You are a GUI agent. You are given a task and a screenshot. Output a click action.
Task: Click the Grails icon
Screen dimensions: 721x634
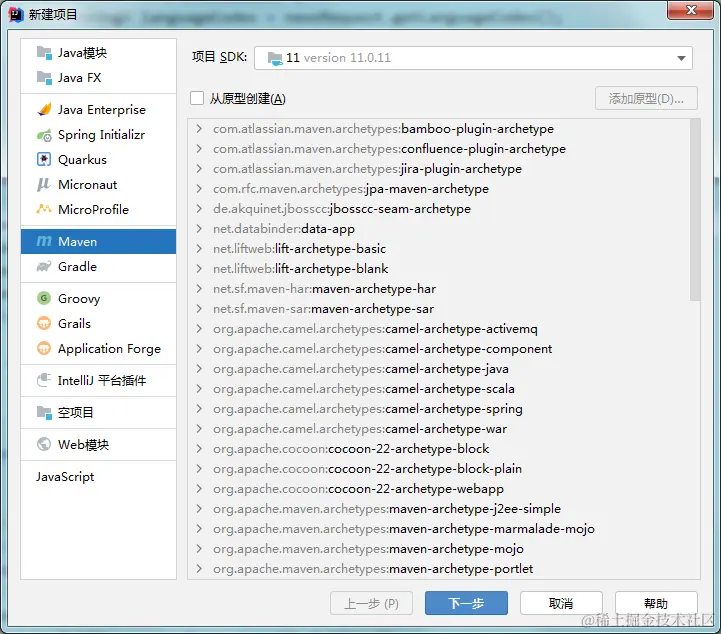click(x=44, y=323)
